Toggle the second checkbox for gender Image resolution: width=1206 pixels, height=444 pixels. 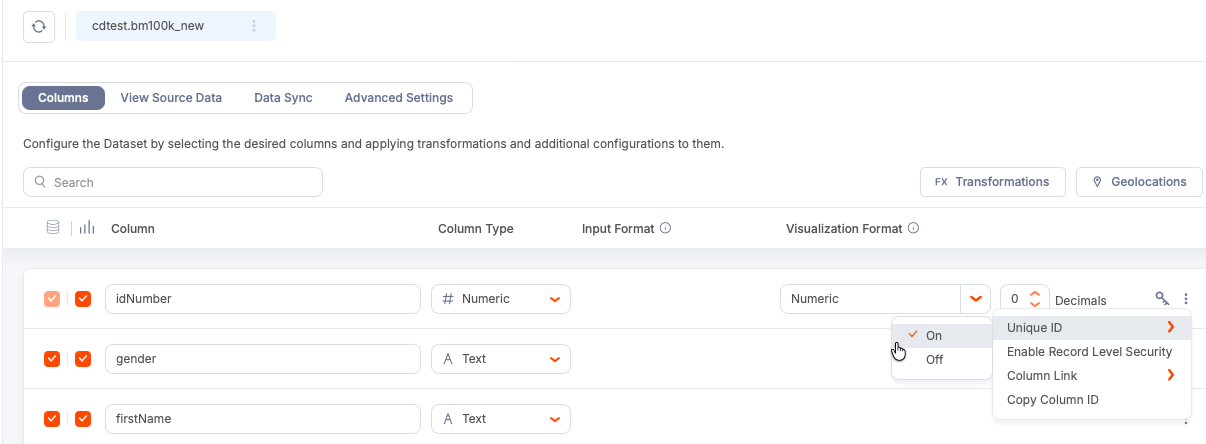(83, 359)
